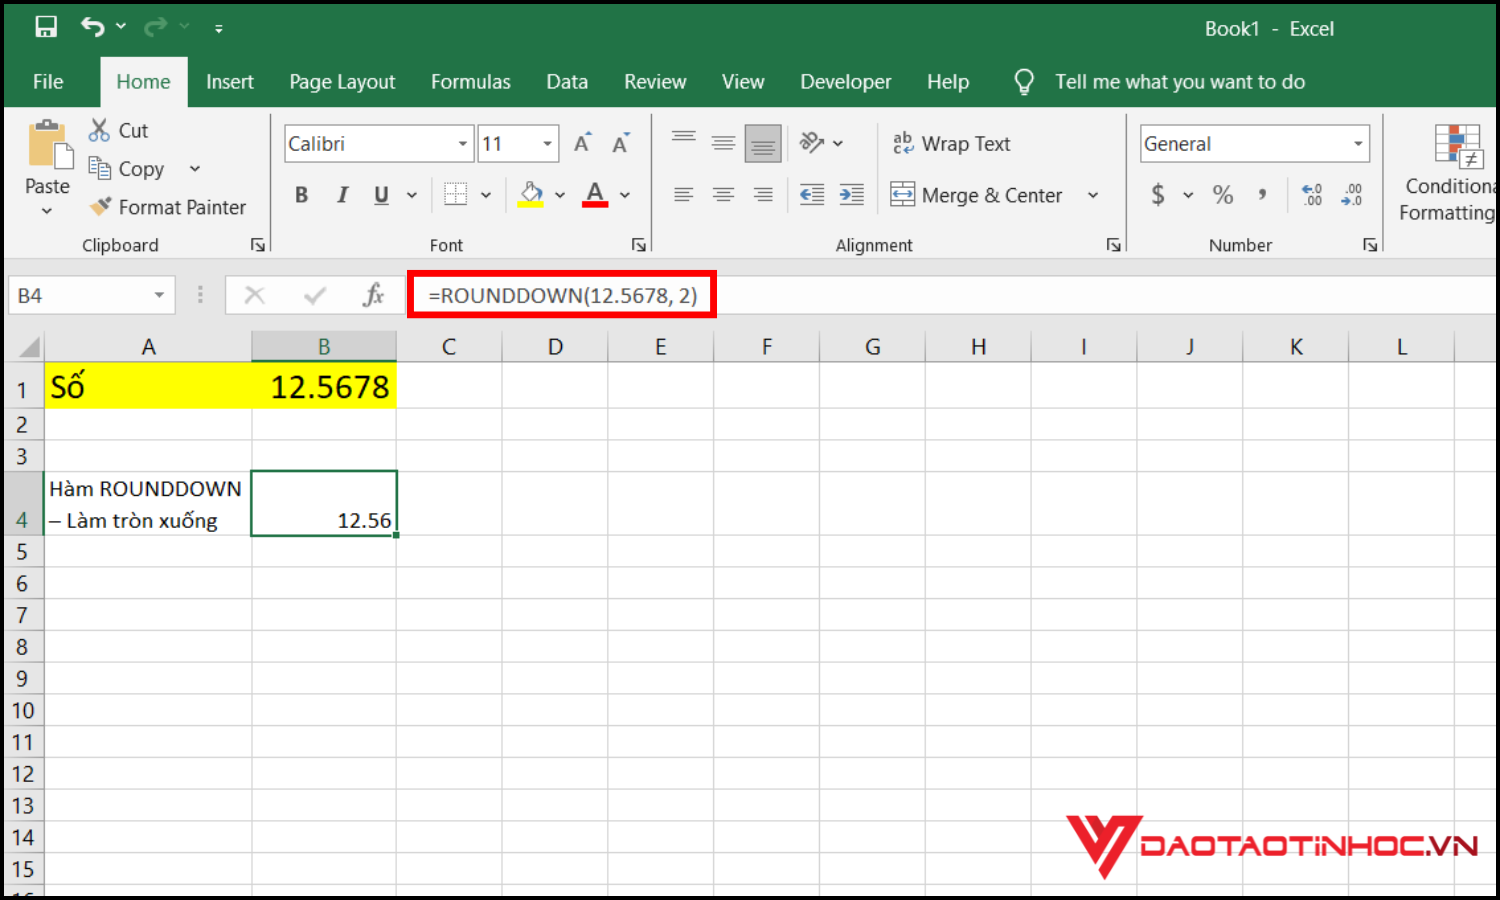Click the Insert Function fx icon

pyautogui.click(x=373, y=295)
